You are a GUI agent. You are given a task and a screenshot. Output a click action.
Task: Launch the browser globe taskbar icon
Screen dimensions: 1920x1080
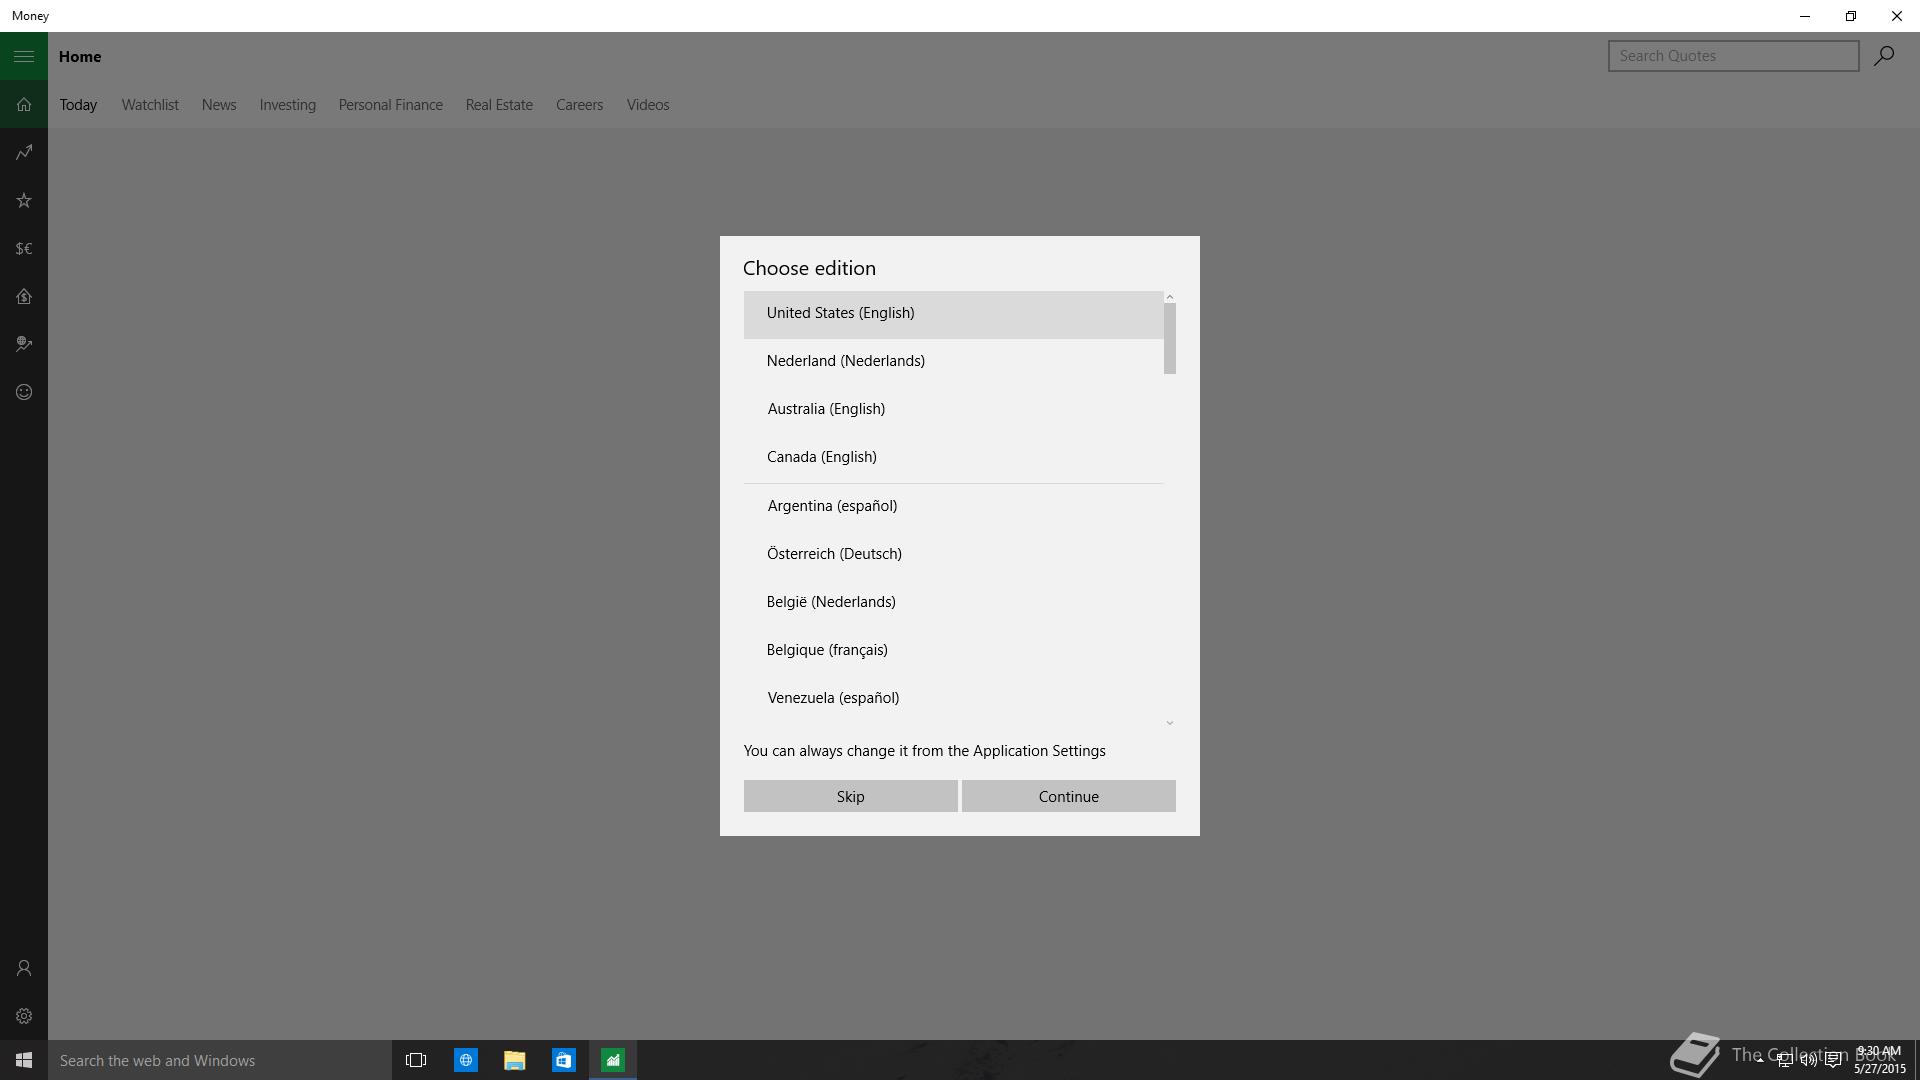(465, 1060)
